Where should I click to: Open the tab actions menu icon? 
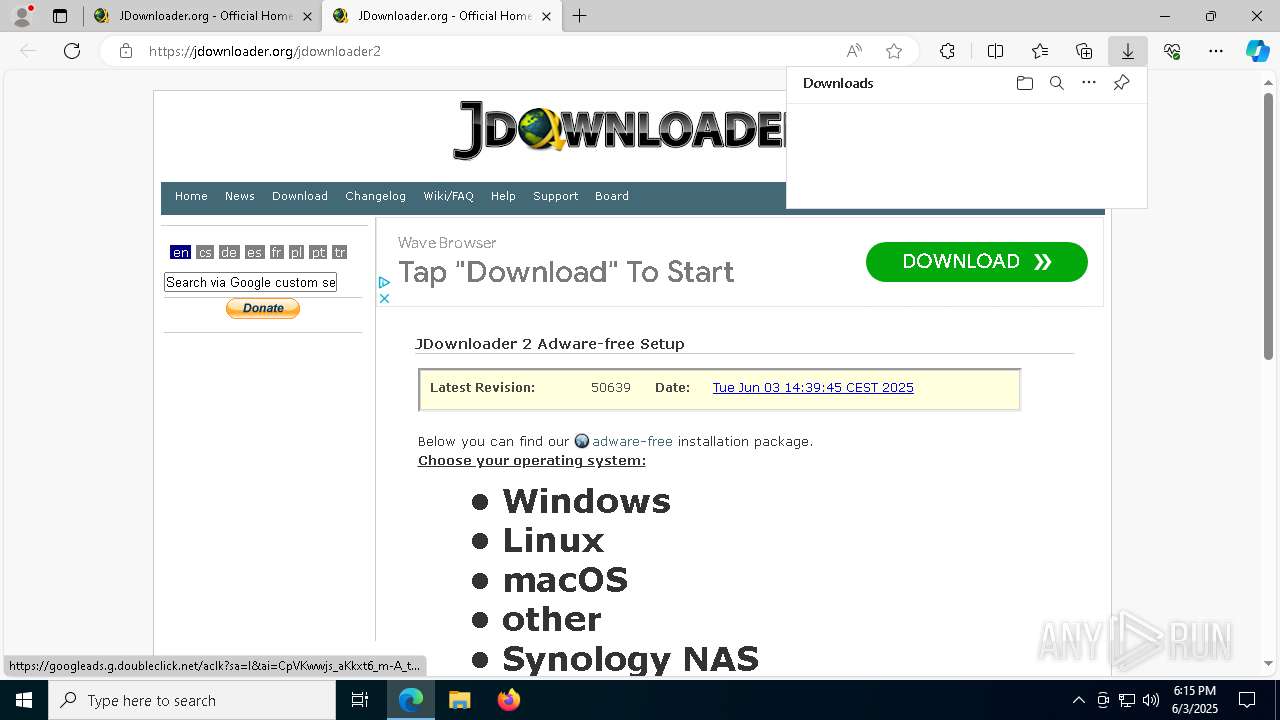(60, 16)
